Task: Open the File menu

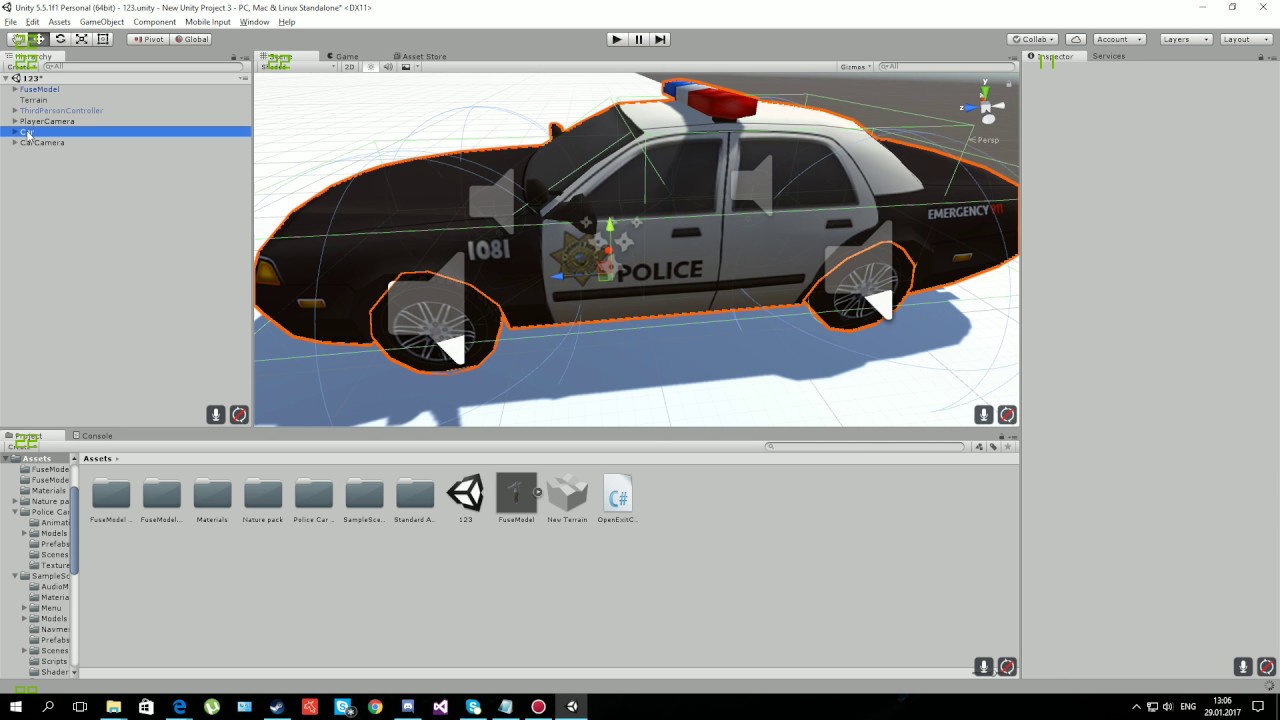Action: 10,22
